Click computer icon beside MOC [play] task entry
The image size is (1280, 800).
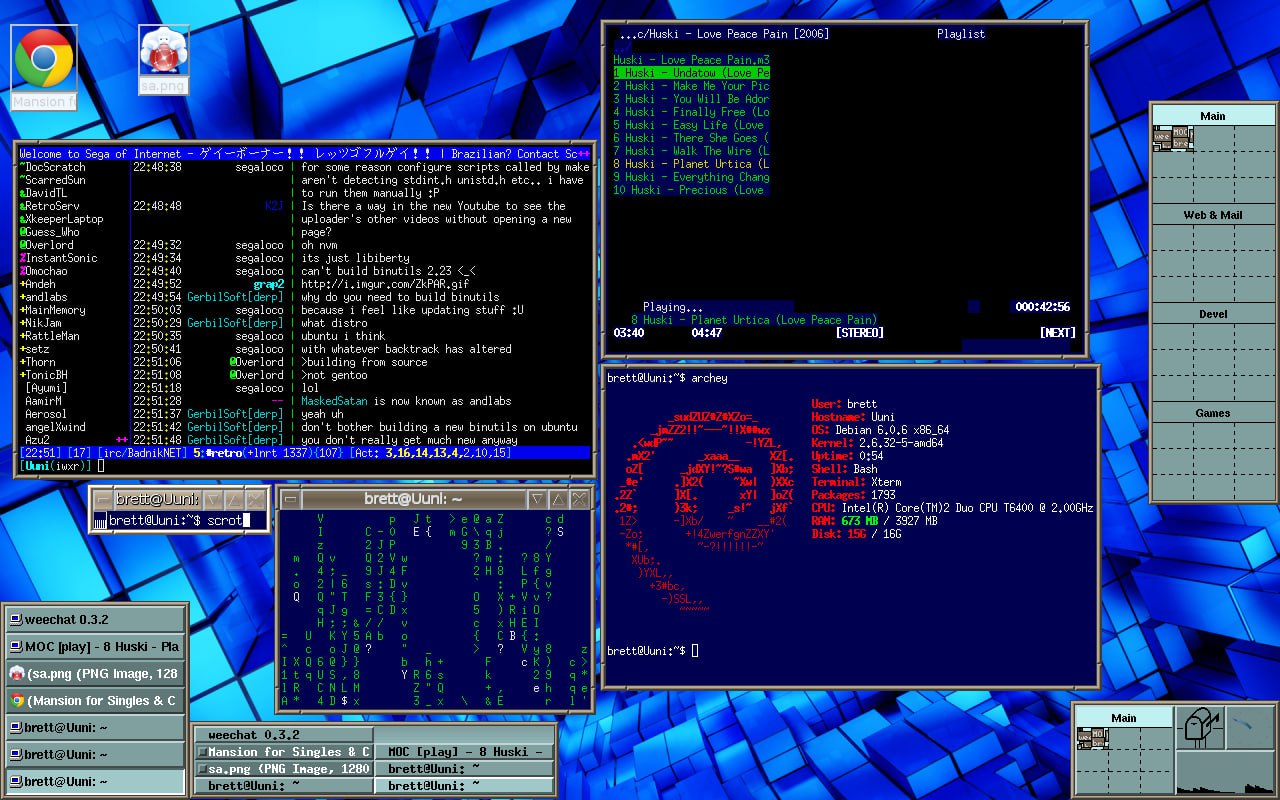pyautogui.click(x=16, y=646)
